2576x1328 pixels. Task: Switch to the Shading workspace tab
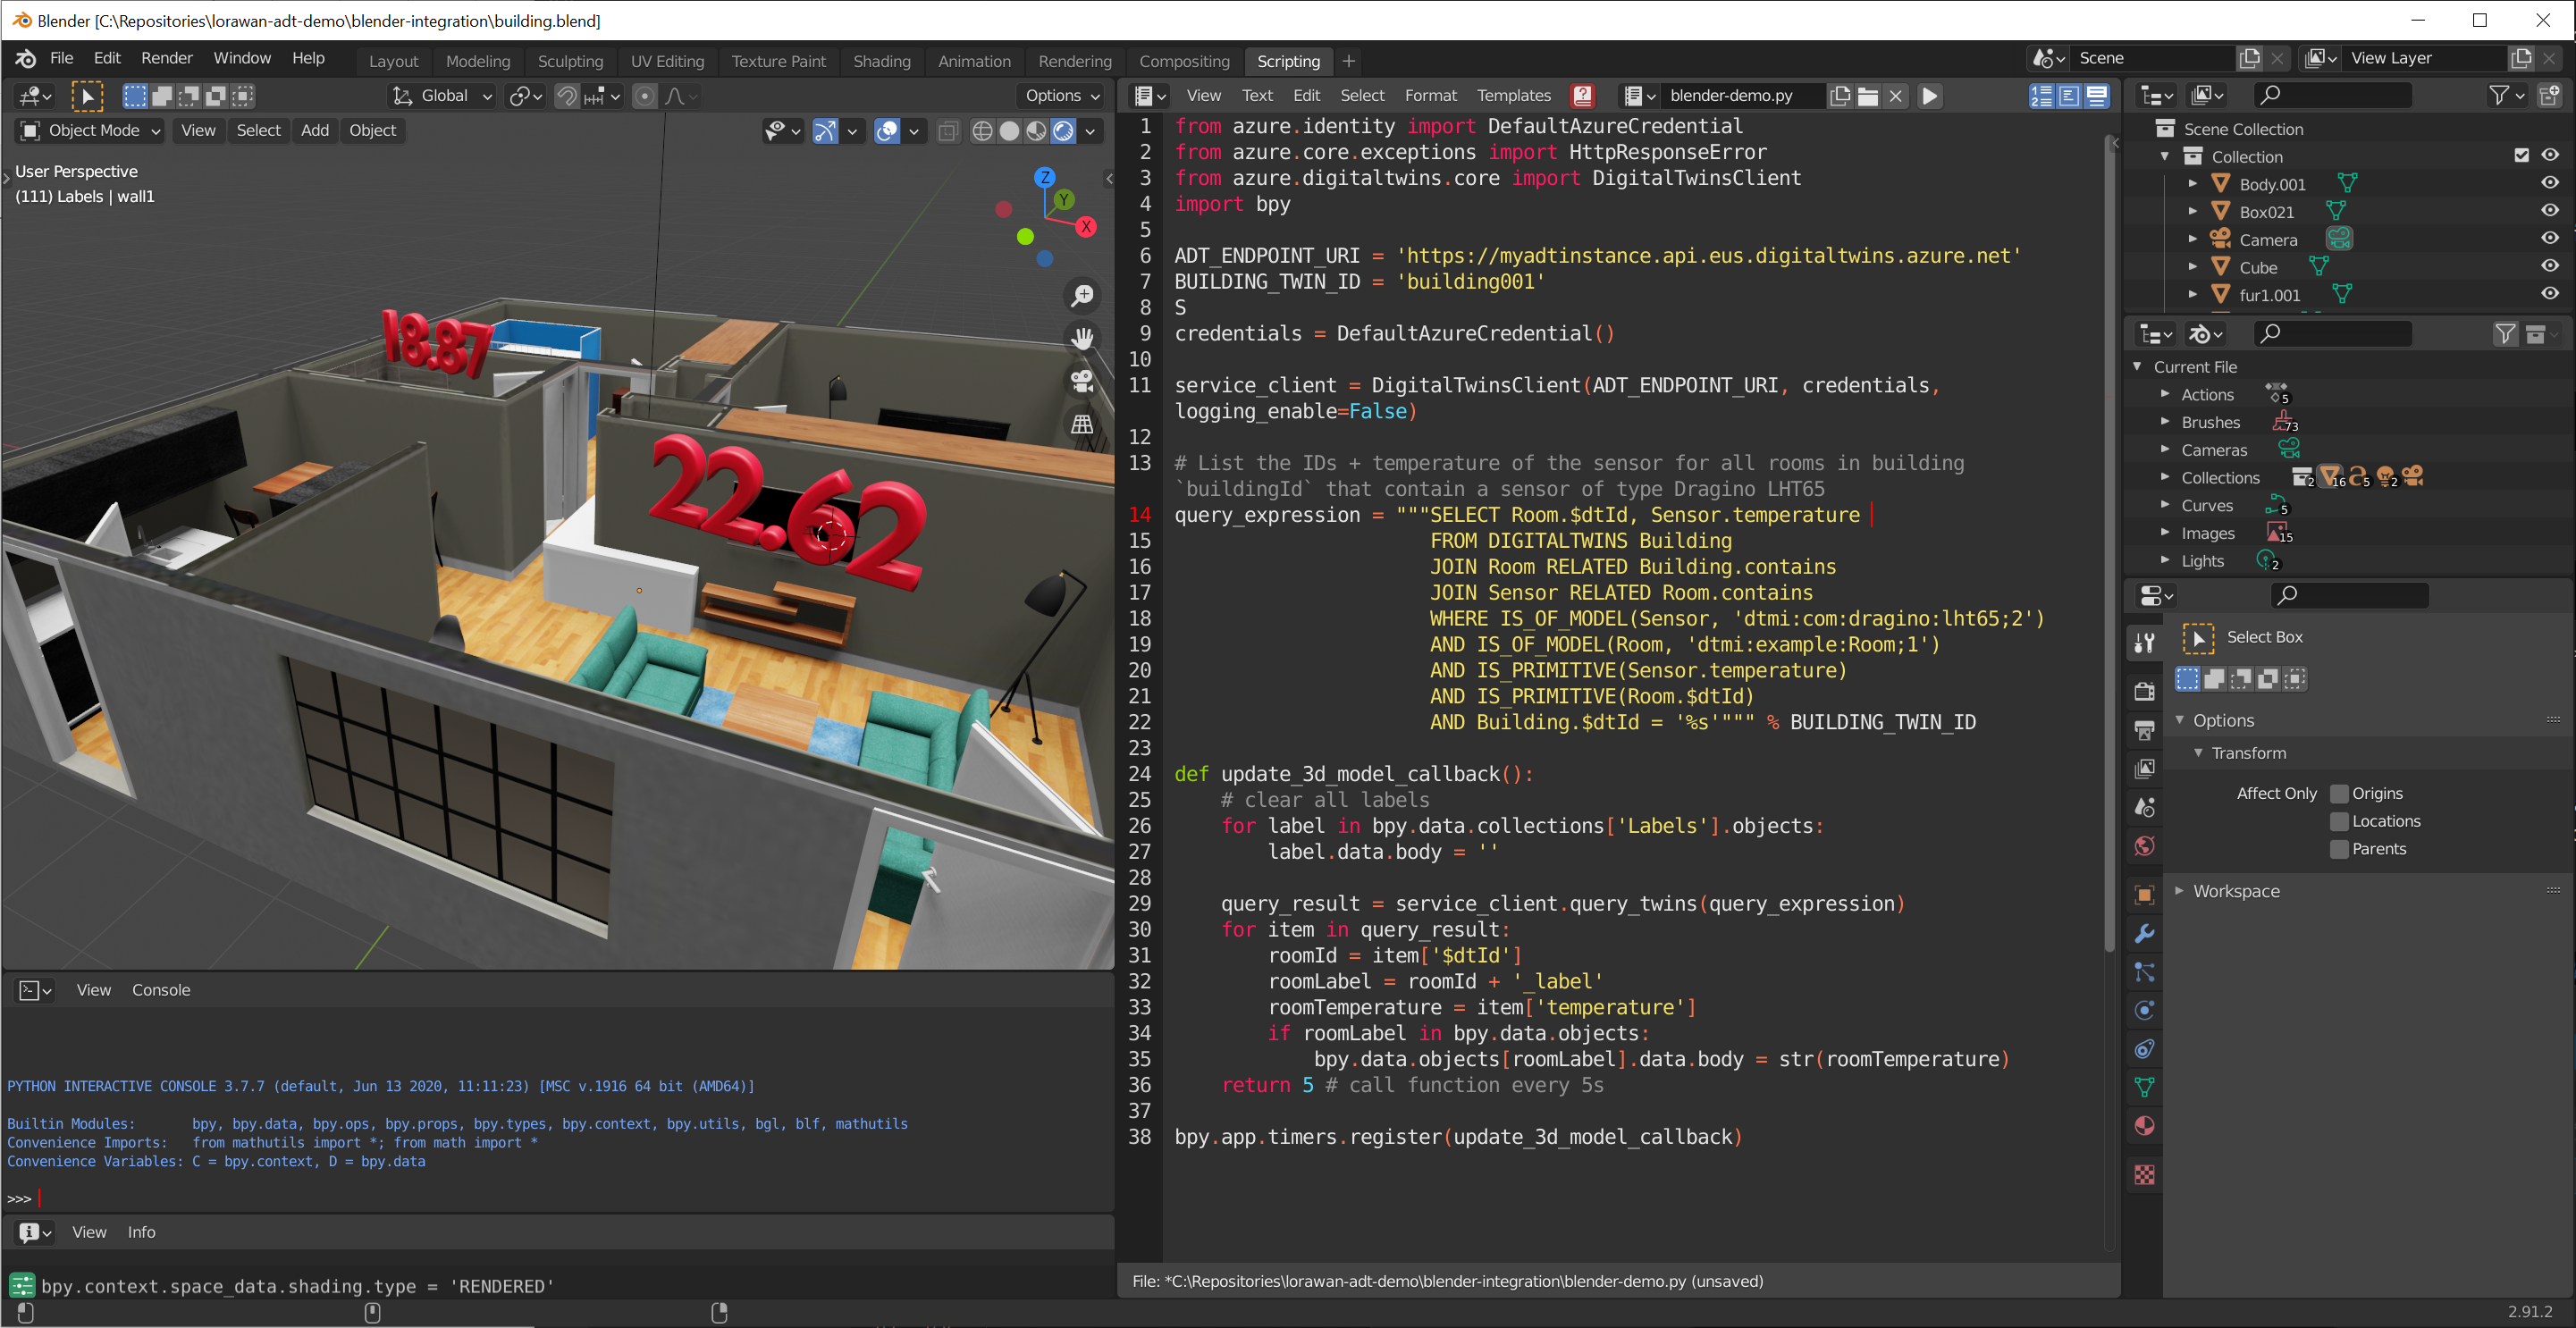(881, 62)
